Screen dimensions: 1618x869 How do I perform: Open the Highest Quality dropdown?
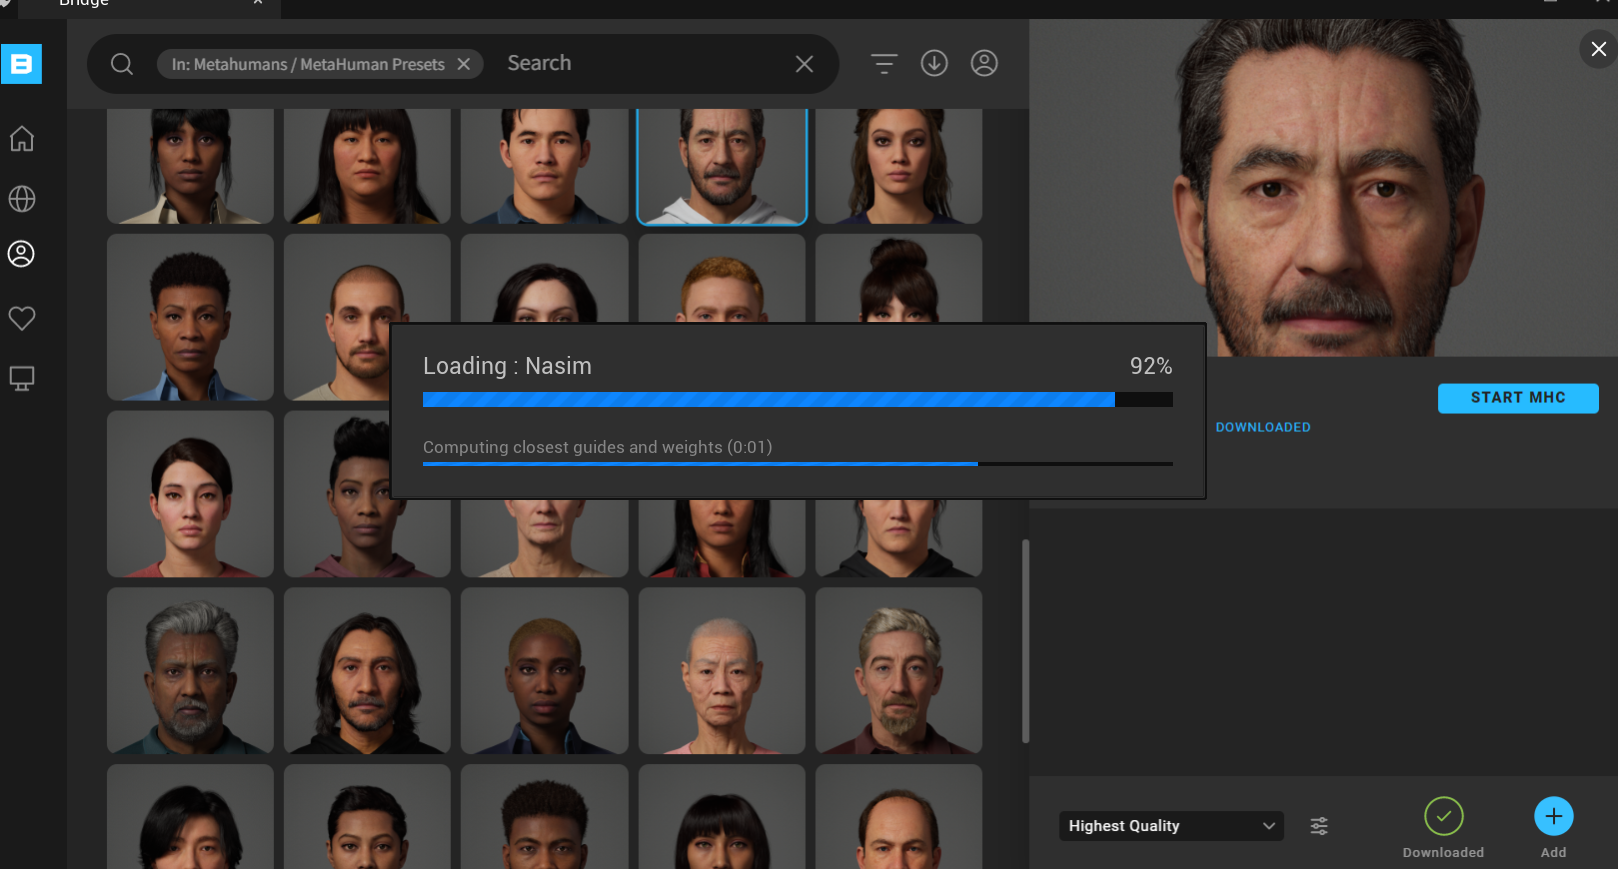(x=1171, y=826)
